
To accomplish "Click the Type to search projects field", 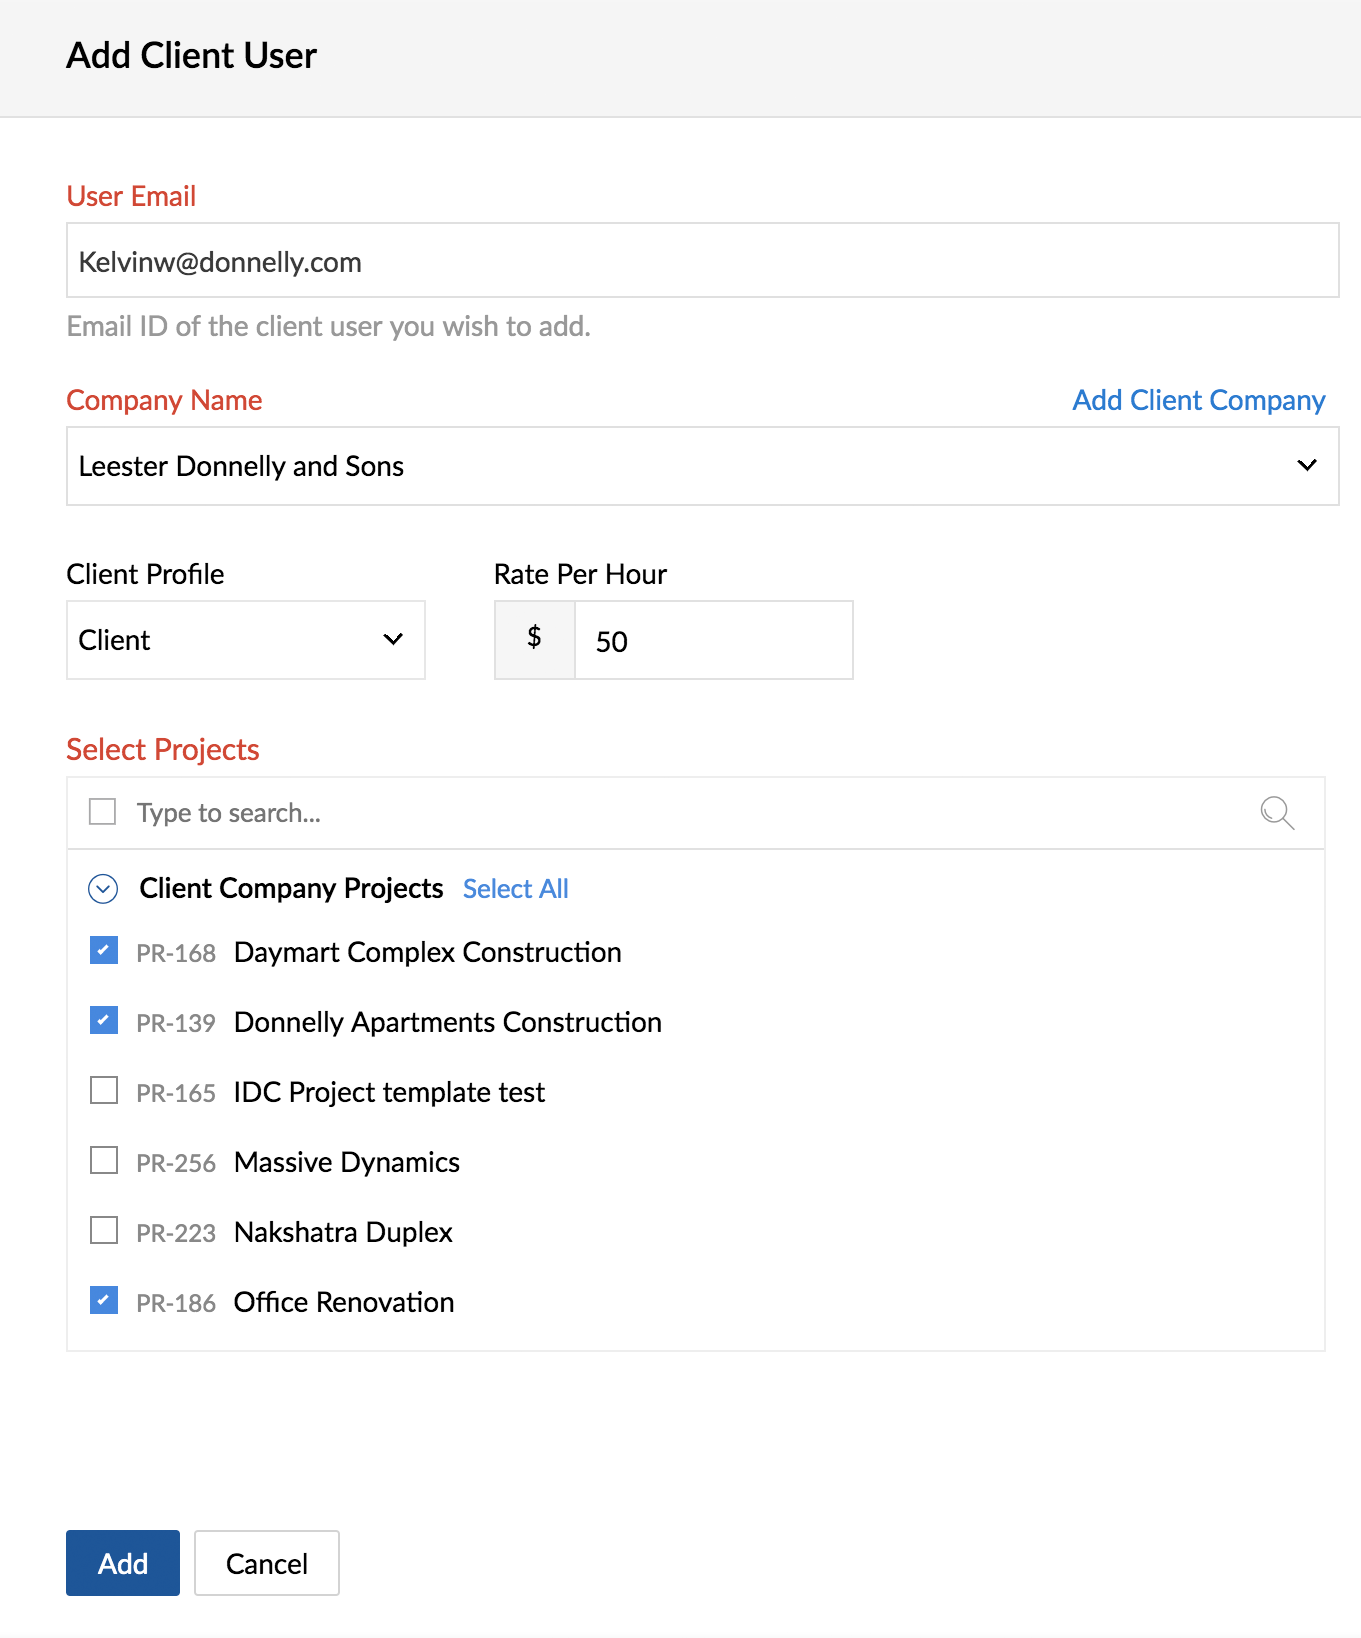I will coord(690,813).
